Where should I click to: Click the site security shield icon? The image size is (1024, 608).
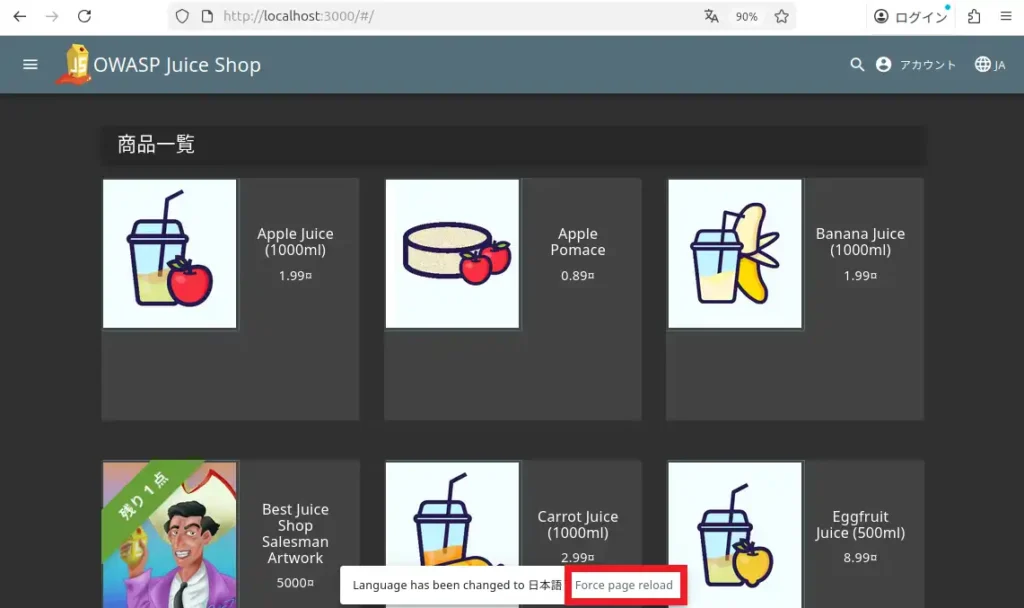(182, 17)
